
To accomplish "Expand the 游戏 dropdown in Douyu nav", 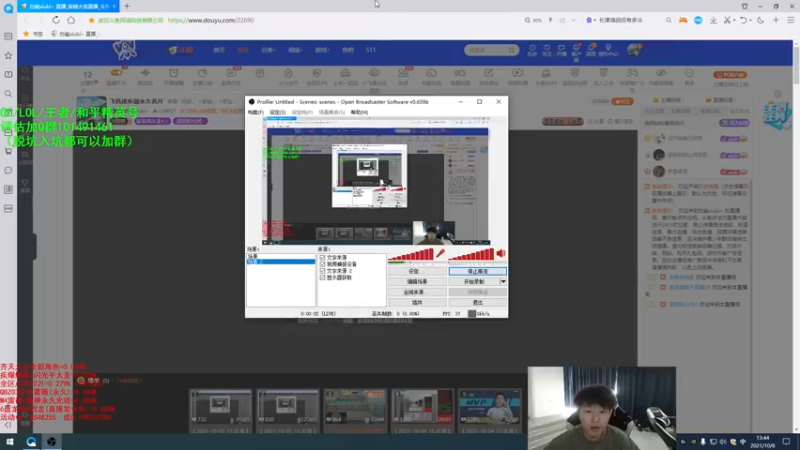I will (x=322, y=50).
